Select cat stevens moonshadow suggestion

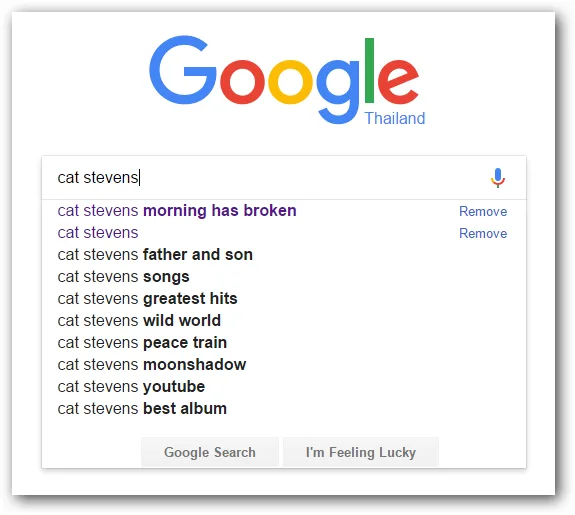tap(152, 365)
